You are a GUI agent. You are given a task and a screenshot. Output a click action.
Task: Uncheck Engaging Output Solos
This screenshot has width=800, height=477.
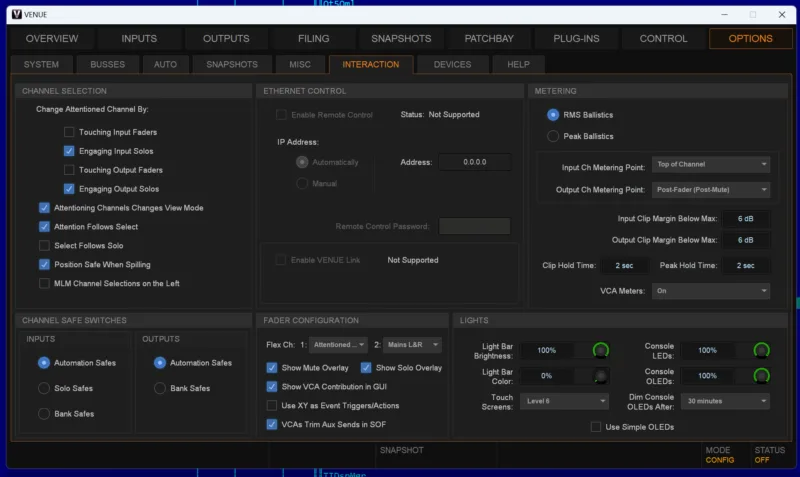[69, 189]
